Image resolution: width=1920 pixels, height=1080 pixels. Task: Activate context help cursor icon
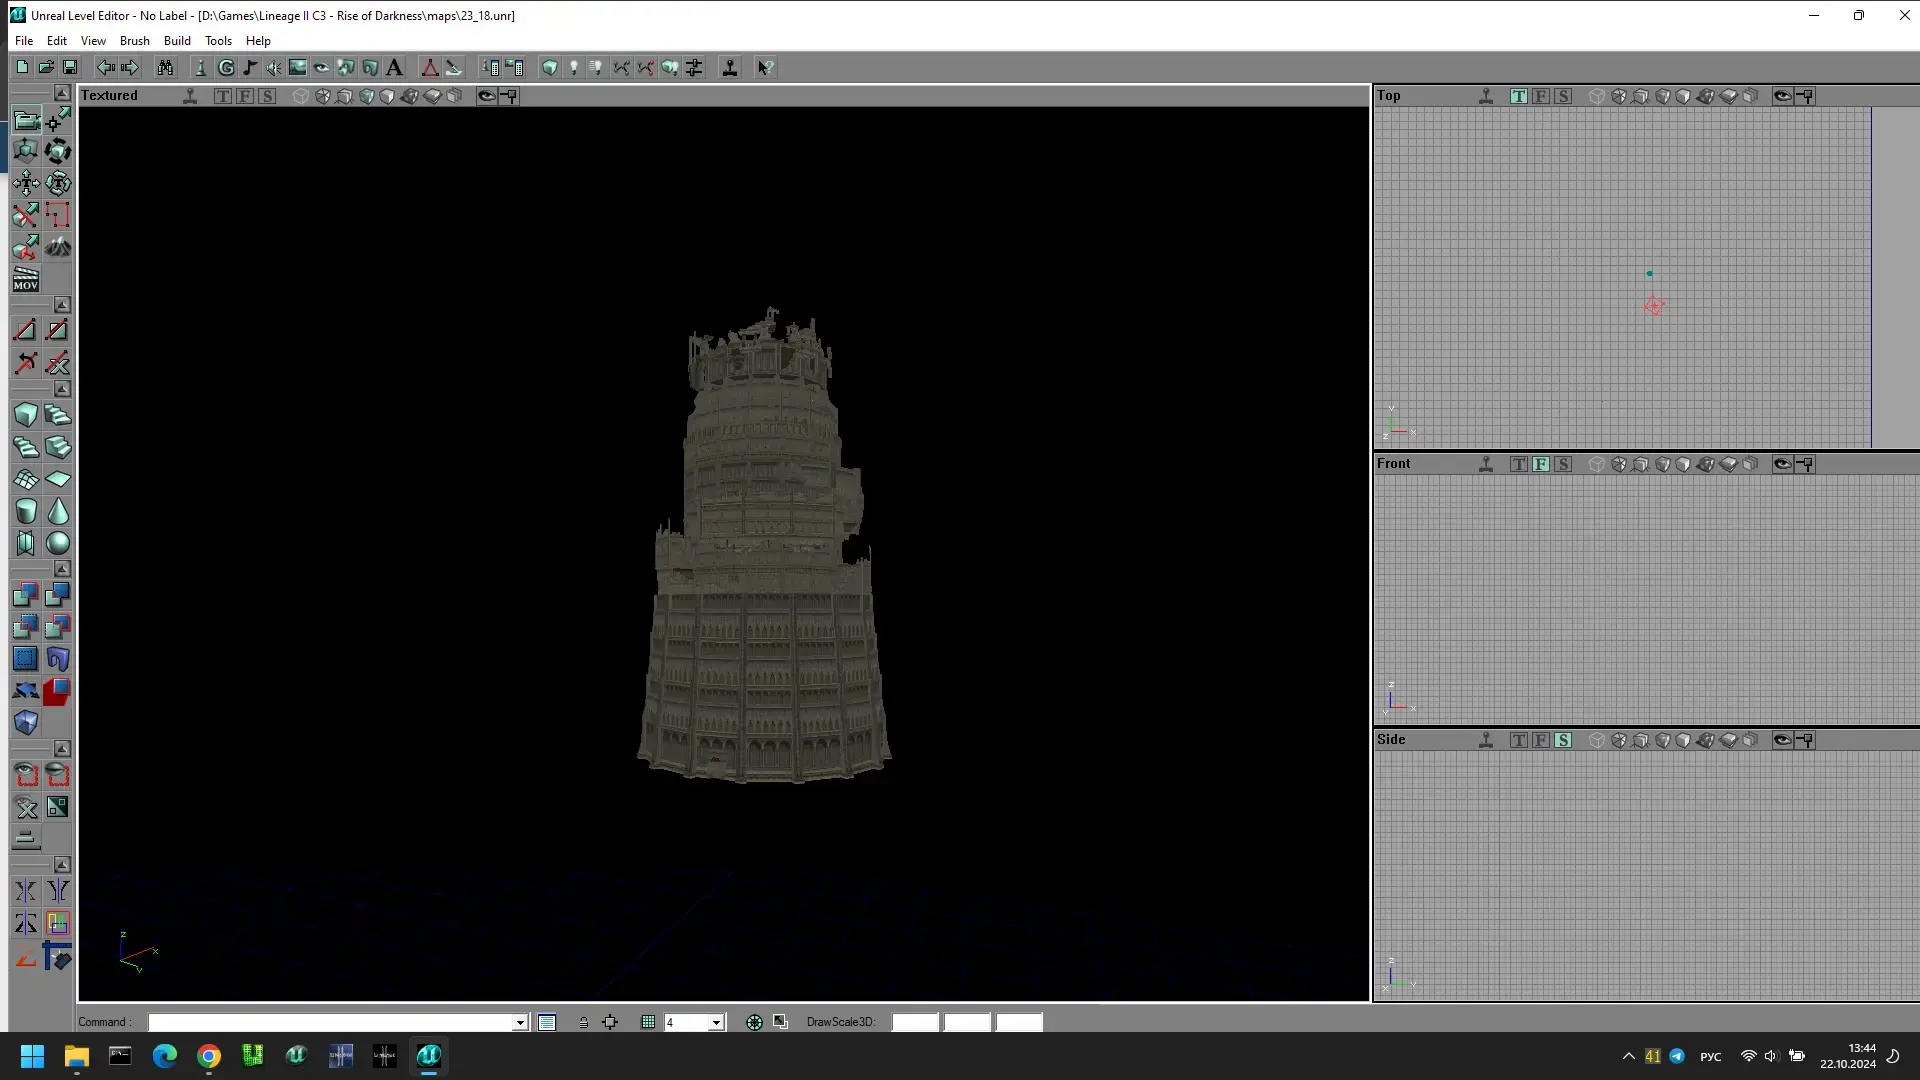click(x=765, y=67)
